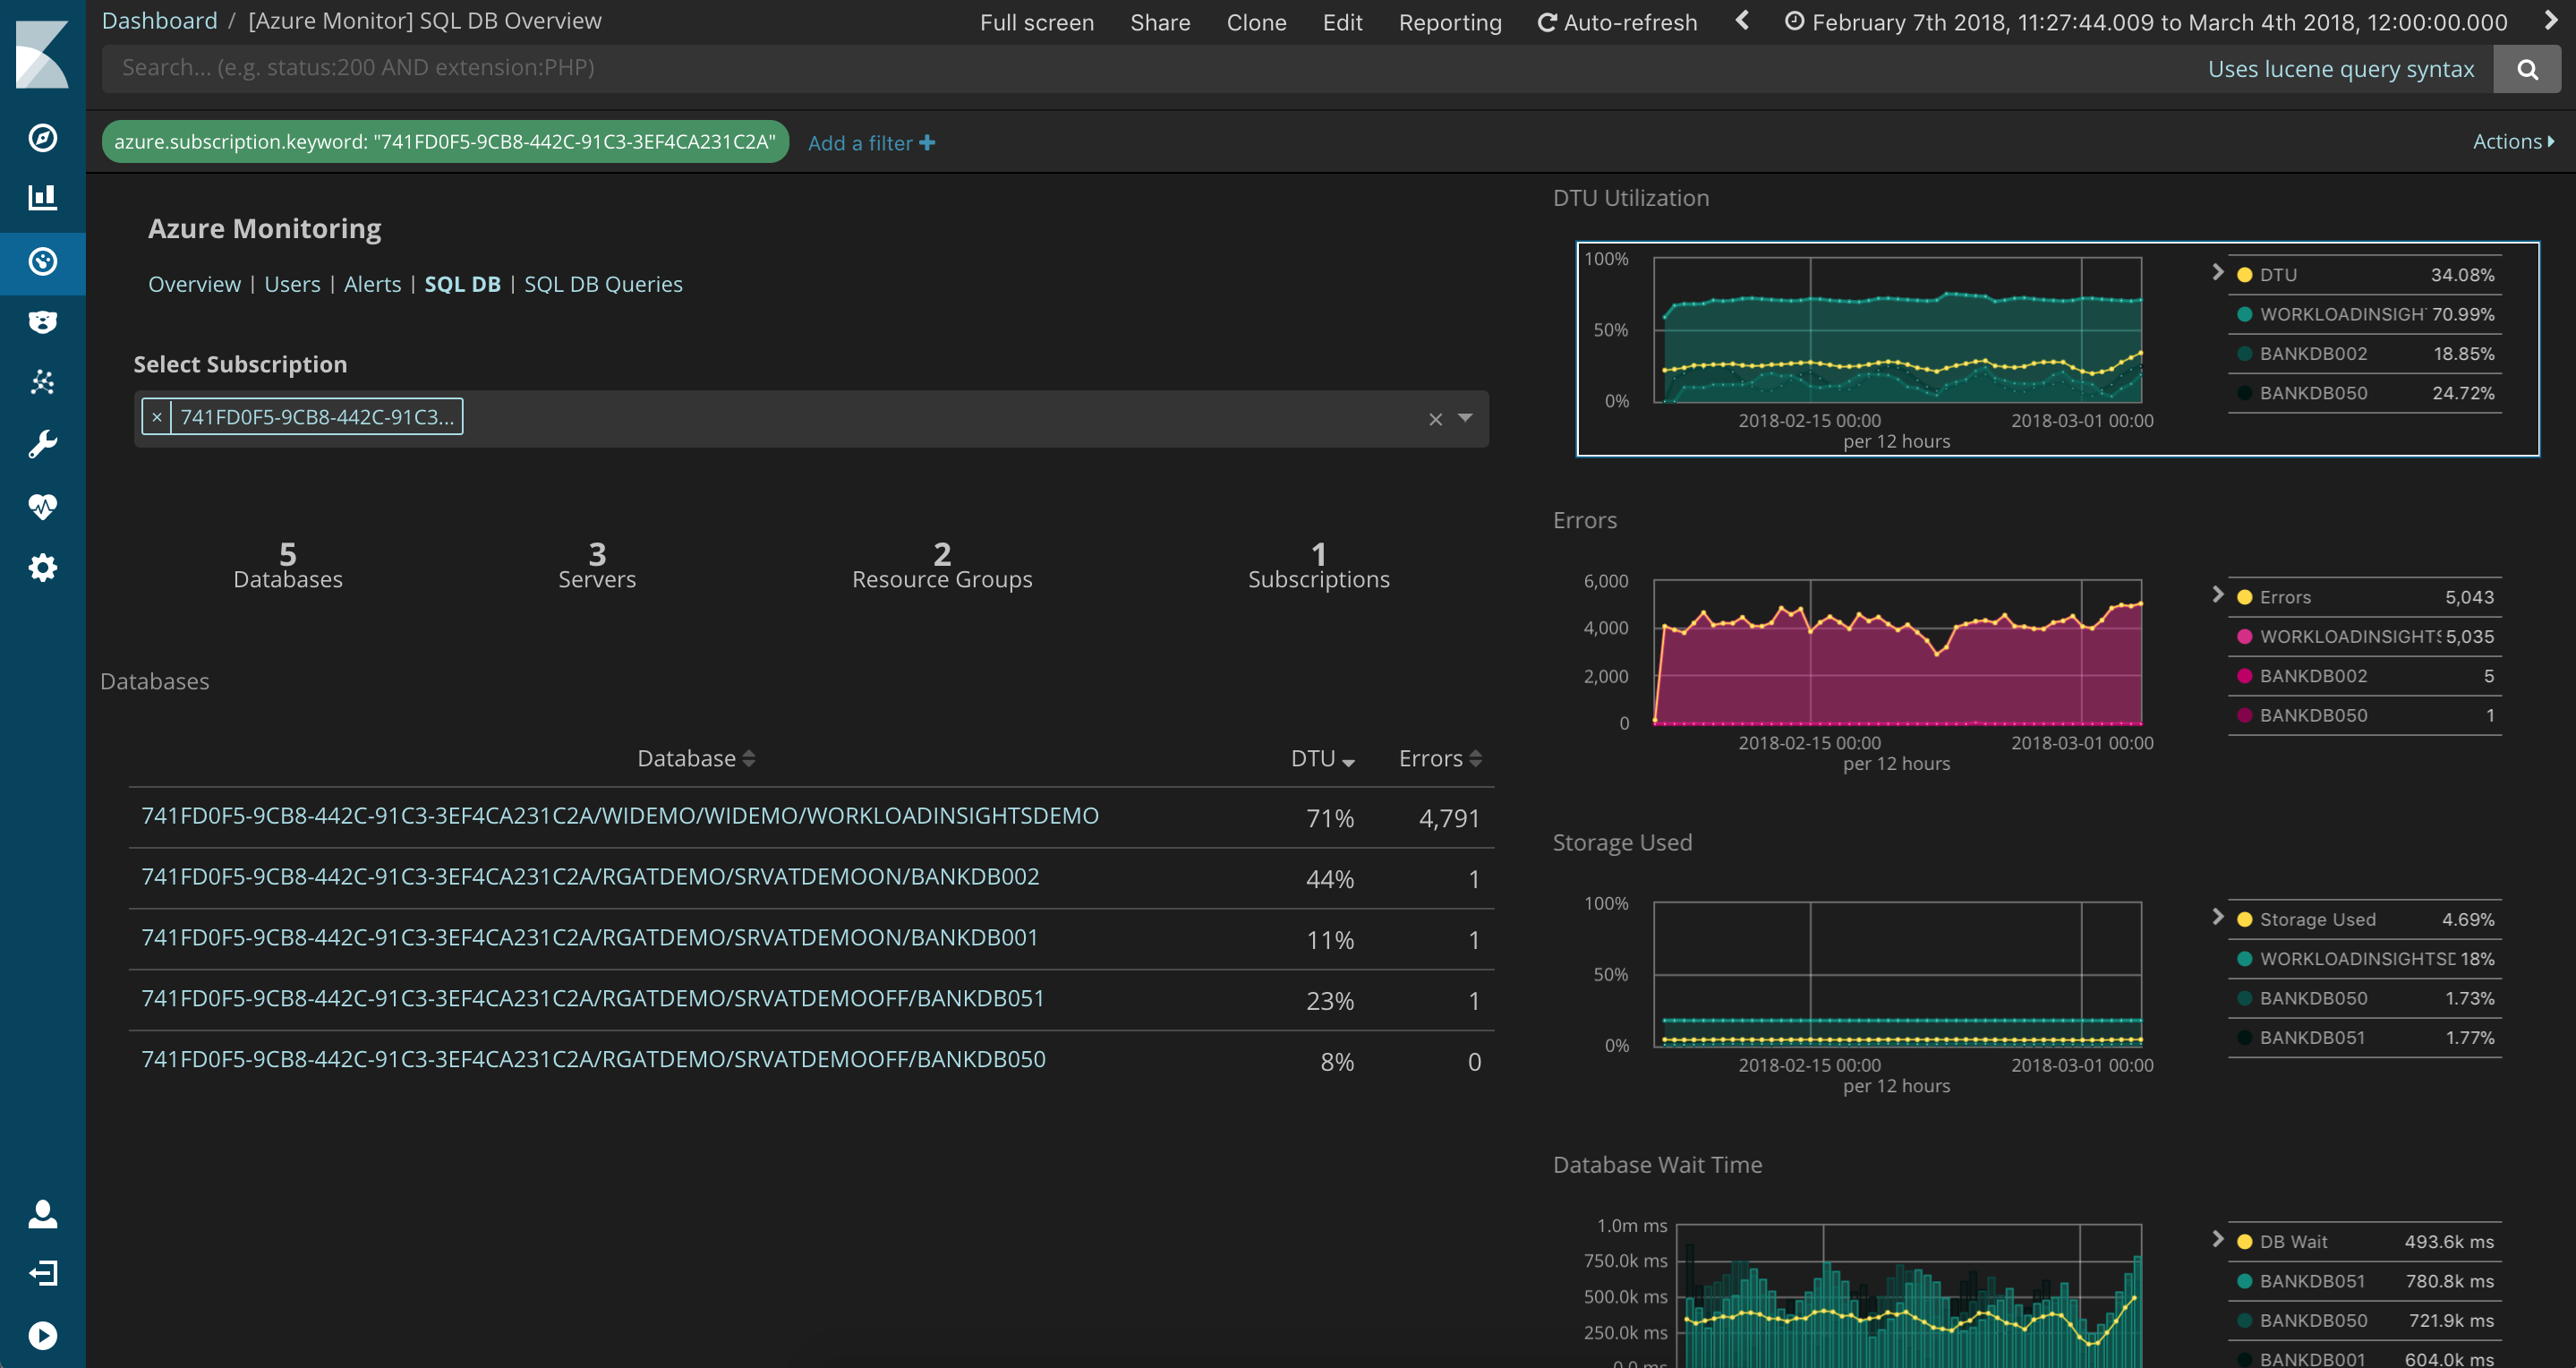Open the Actions filter menu
2576x1368 pixels.
[2513, 141]
